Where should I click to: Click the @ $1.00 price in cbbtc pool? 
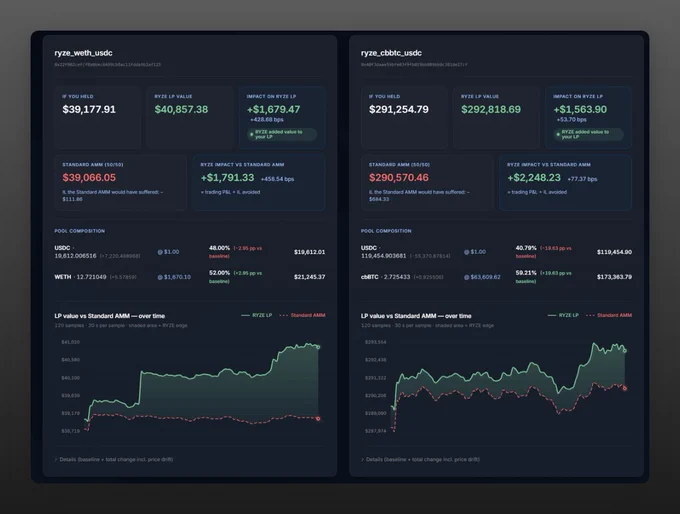click(x=475, y=252)
